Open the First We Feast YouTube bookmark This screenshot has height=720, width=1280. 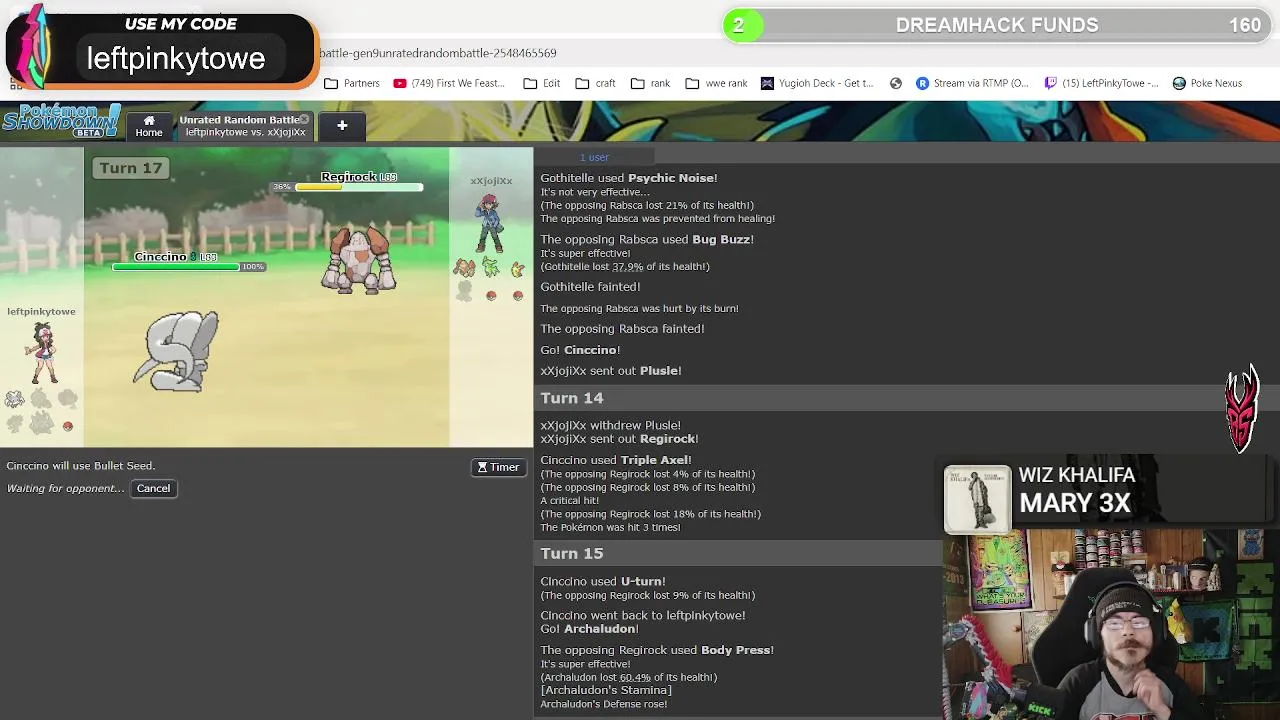[x=449, y=83]
